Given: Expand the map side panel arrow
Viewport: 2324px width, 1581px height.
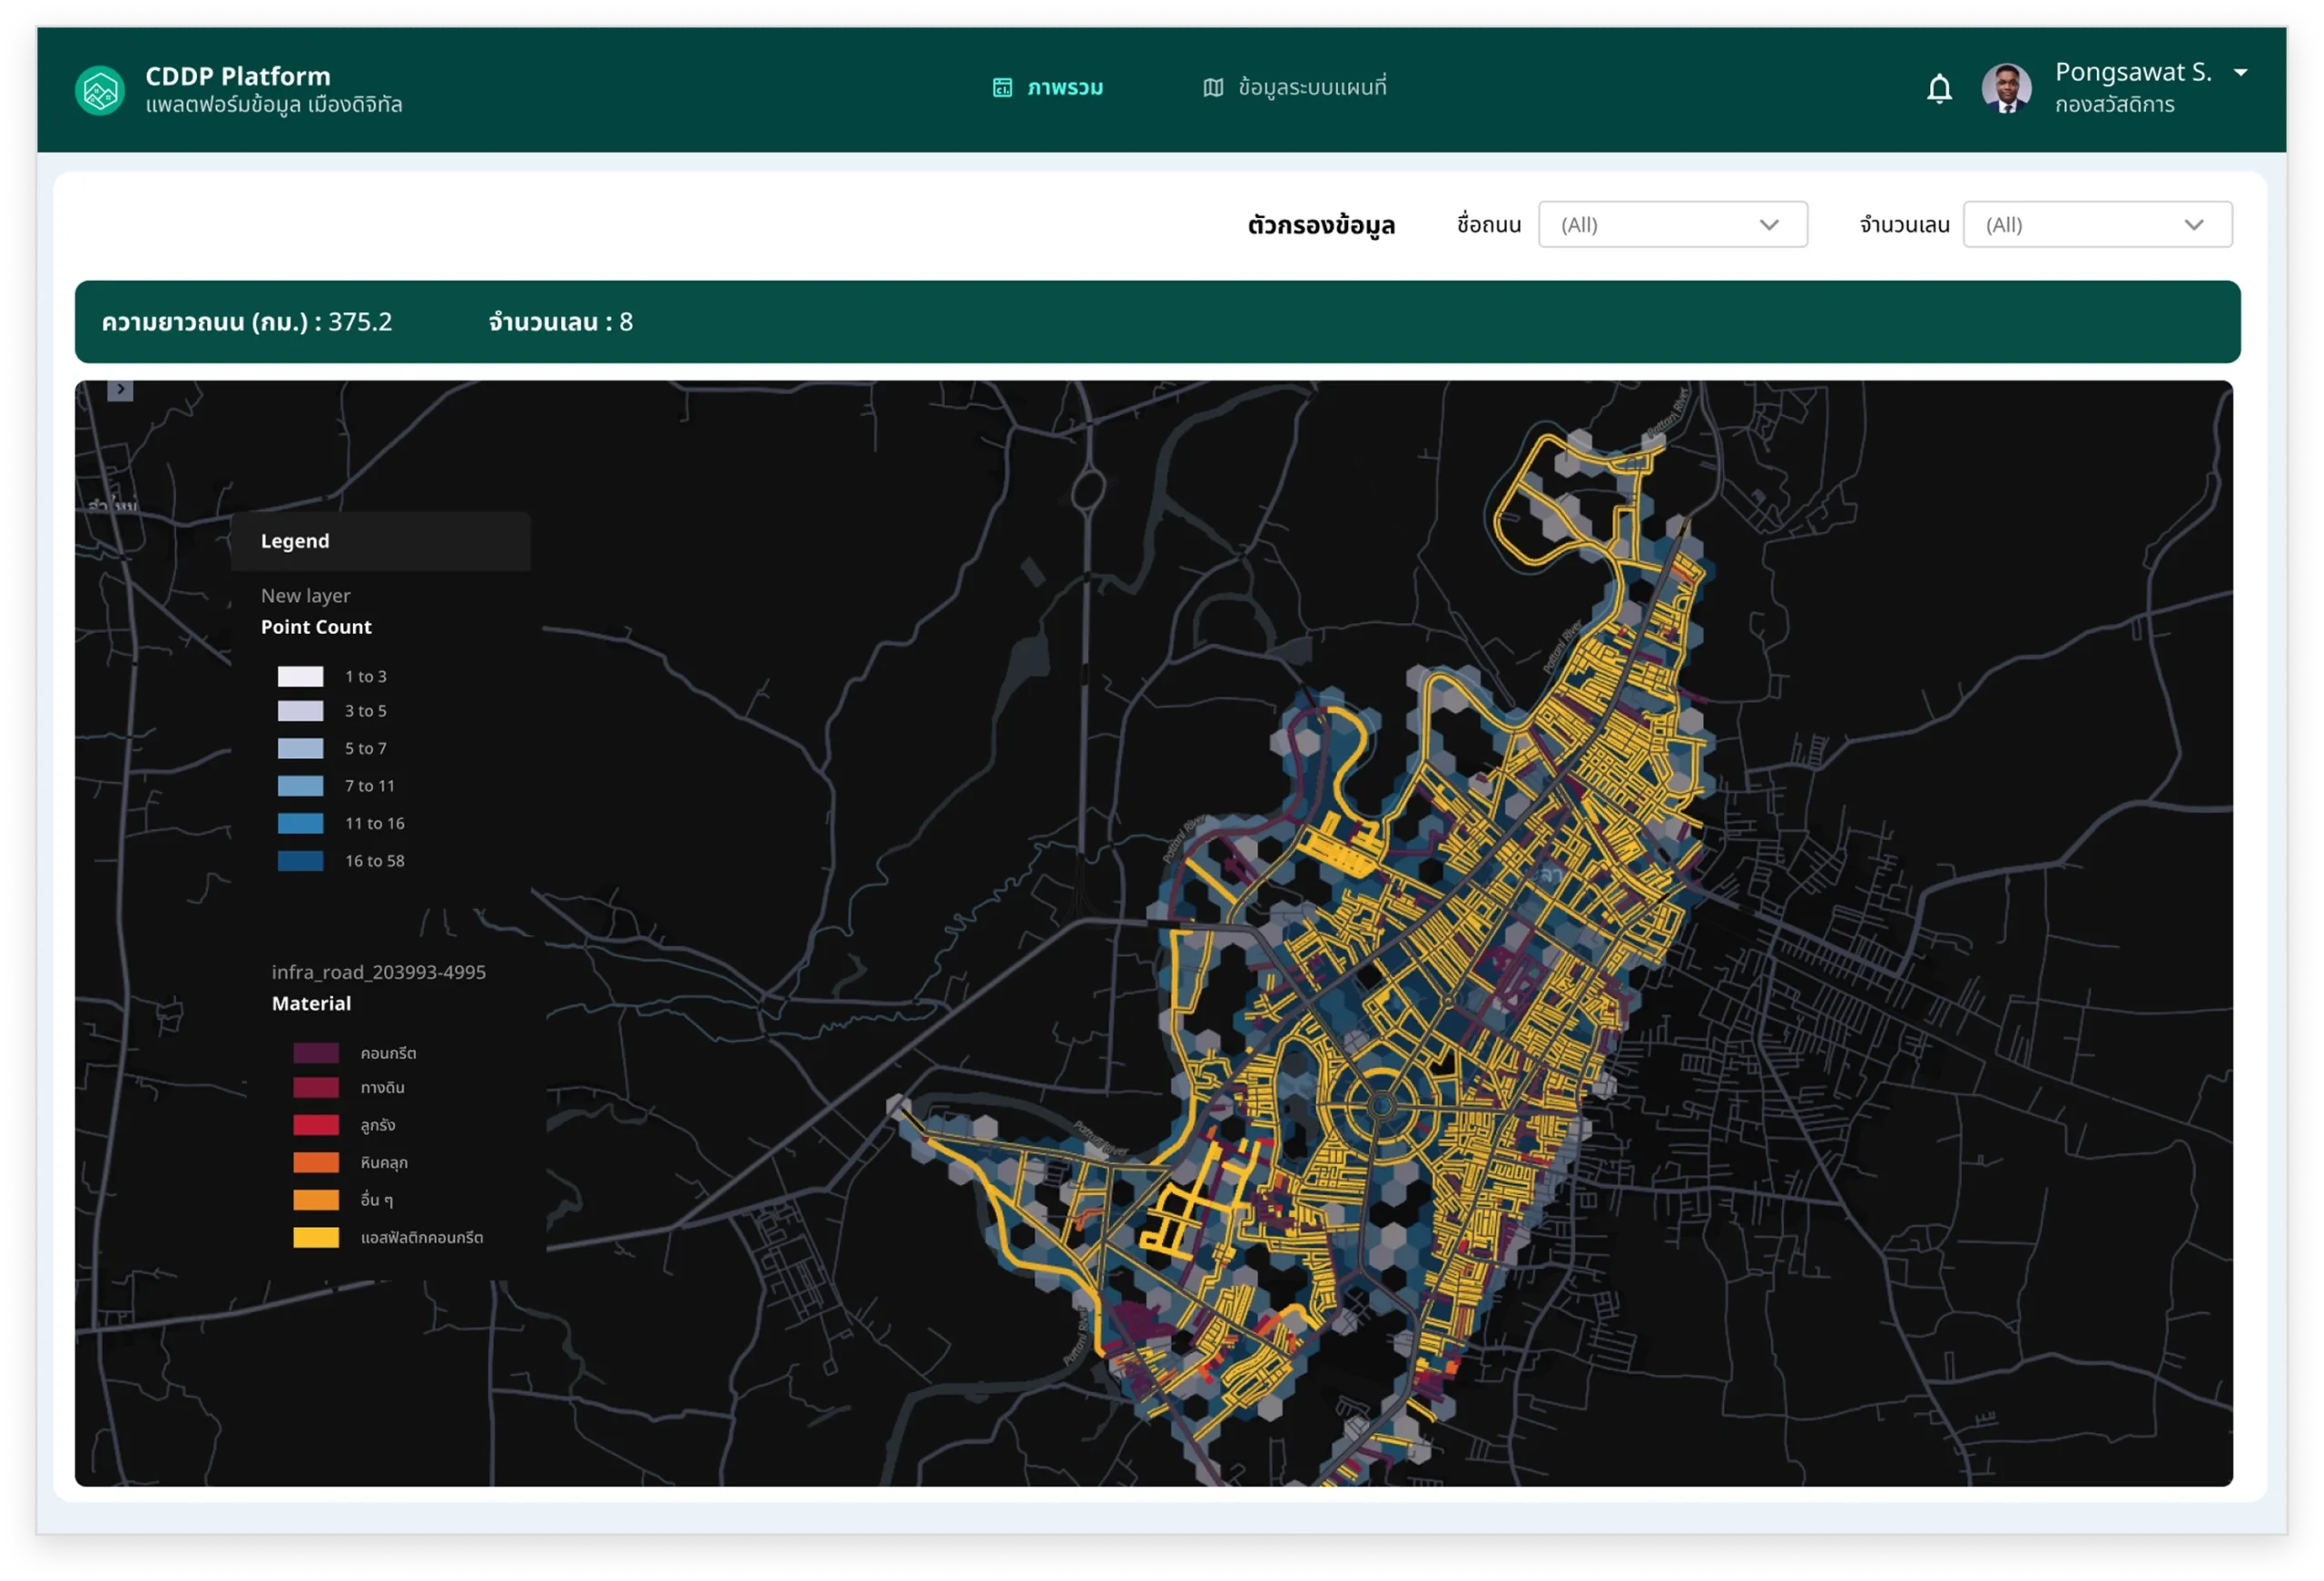Looking at the screenshot, I should (120, 390).
